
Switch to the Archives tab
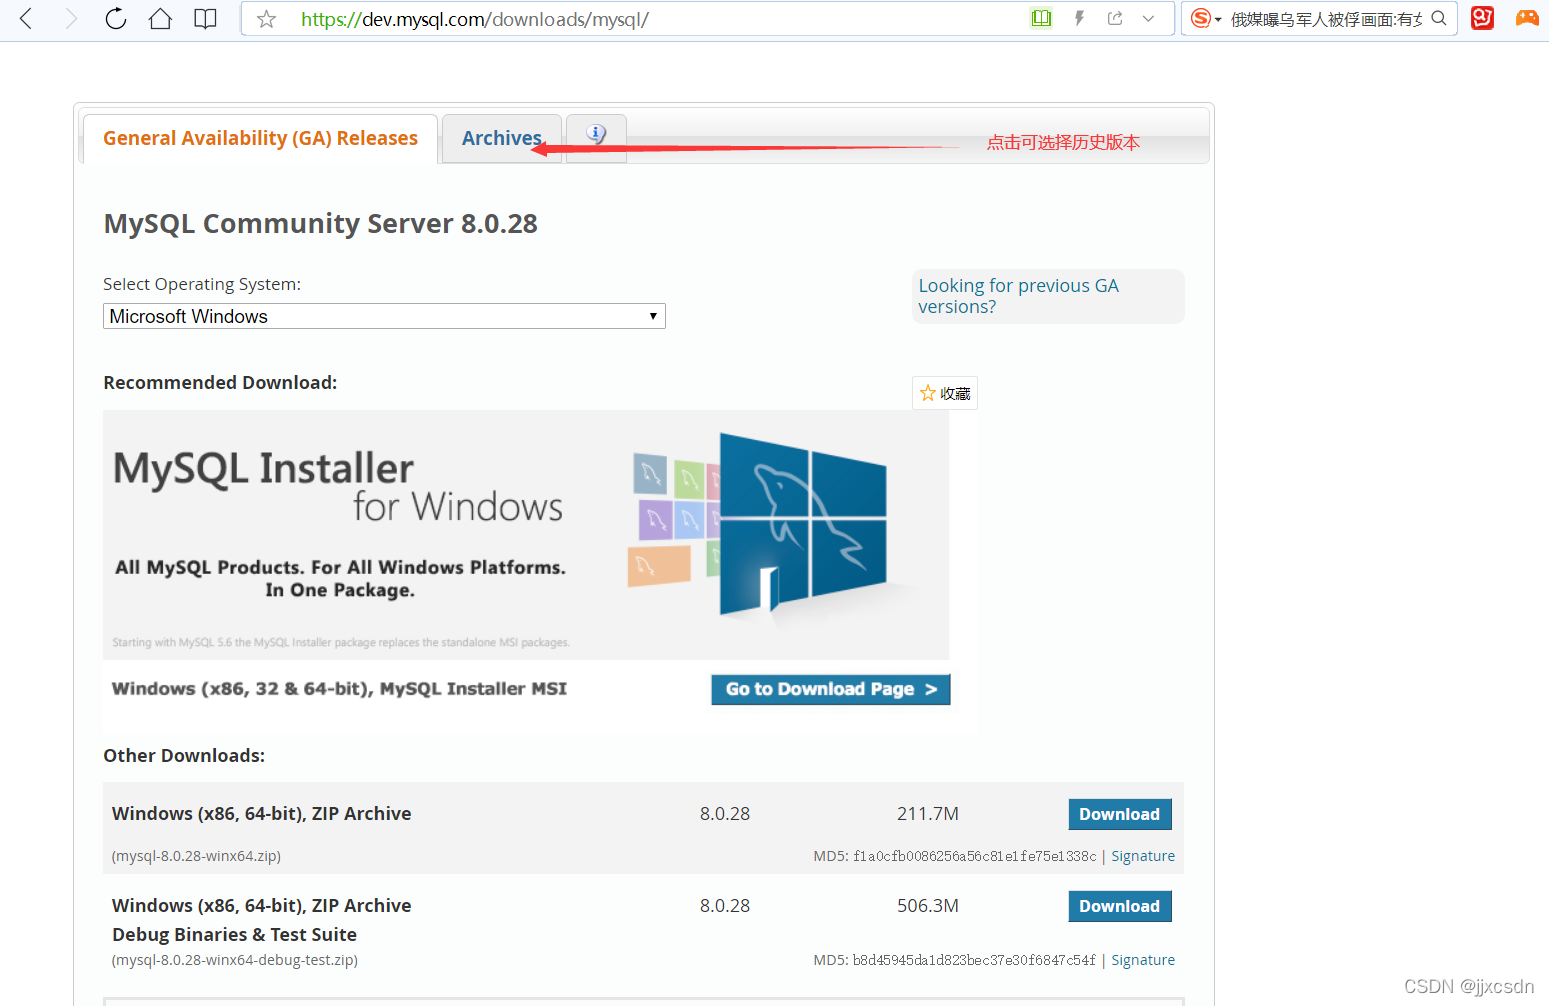coord(502,138)
